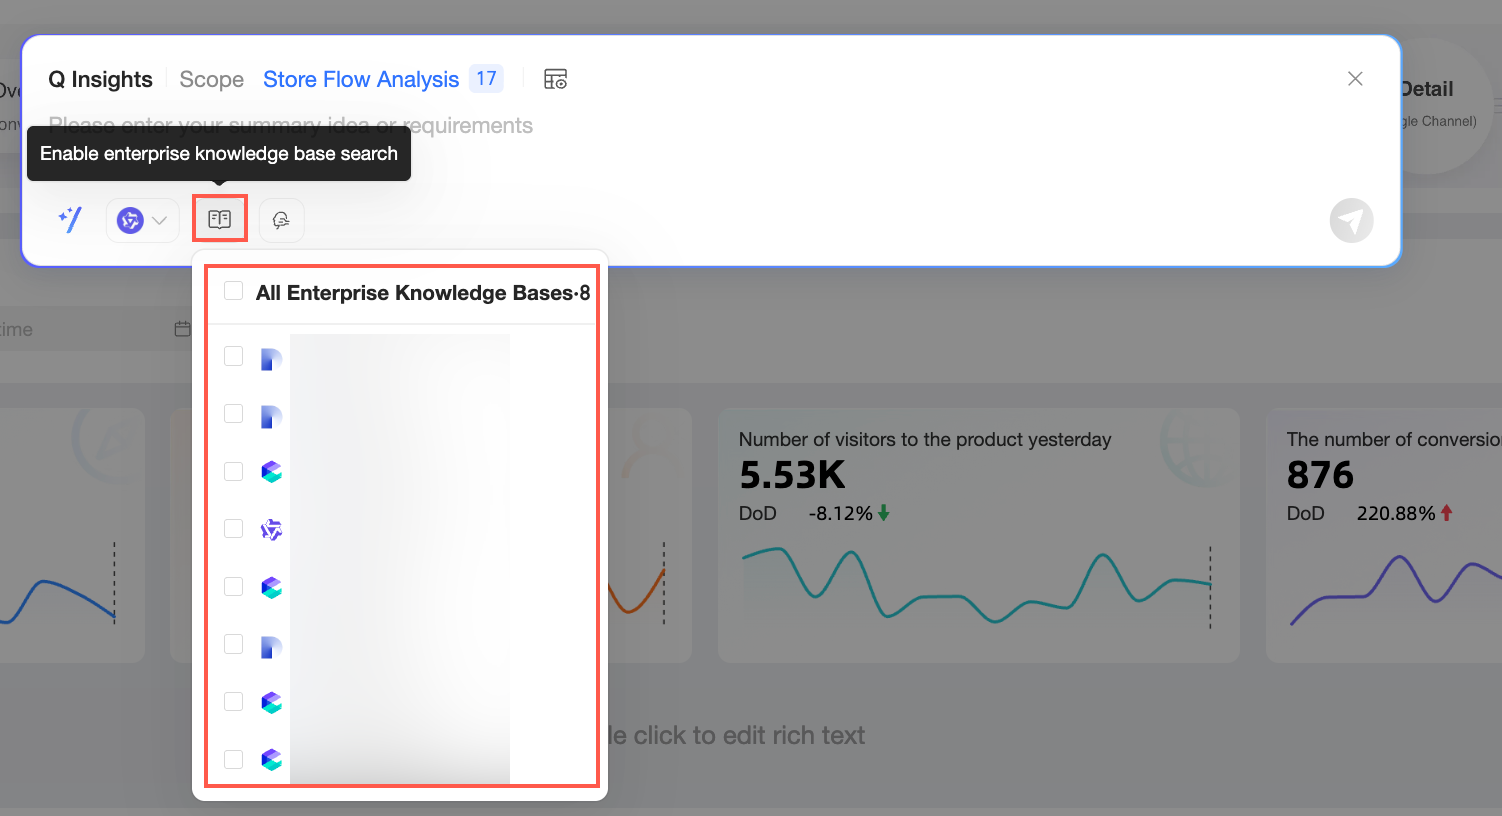The height and width of the screenshot is (816, 1502).
Task: Click the All Enterprise Knowledge Bases·8 label
Action: point(423,293)
